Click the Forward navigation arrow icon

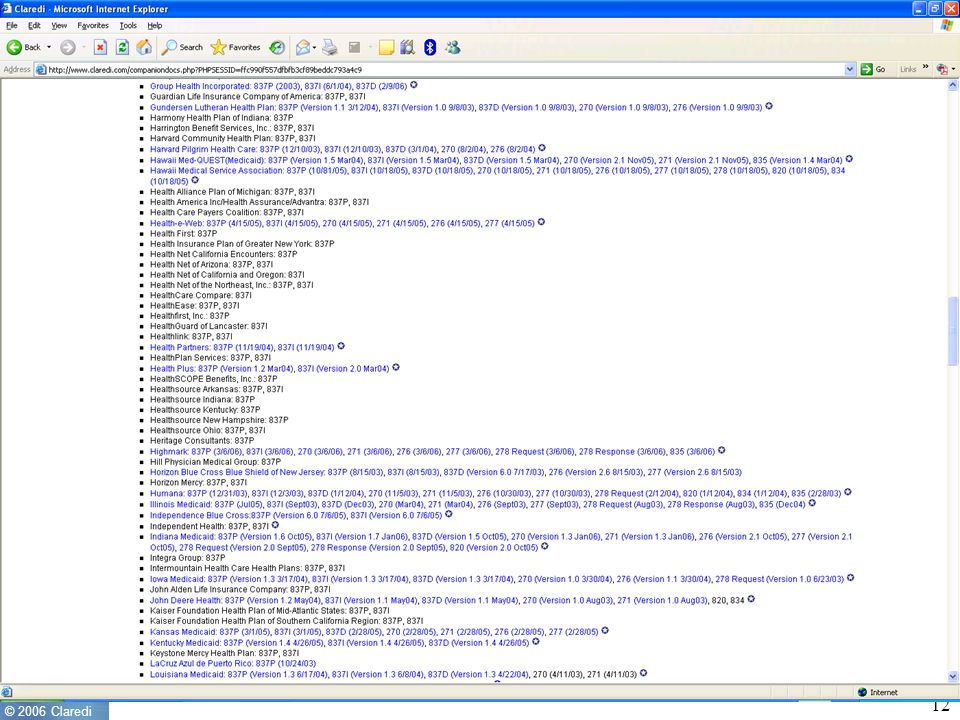pyautogui.click(x=67, y=47)
